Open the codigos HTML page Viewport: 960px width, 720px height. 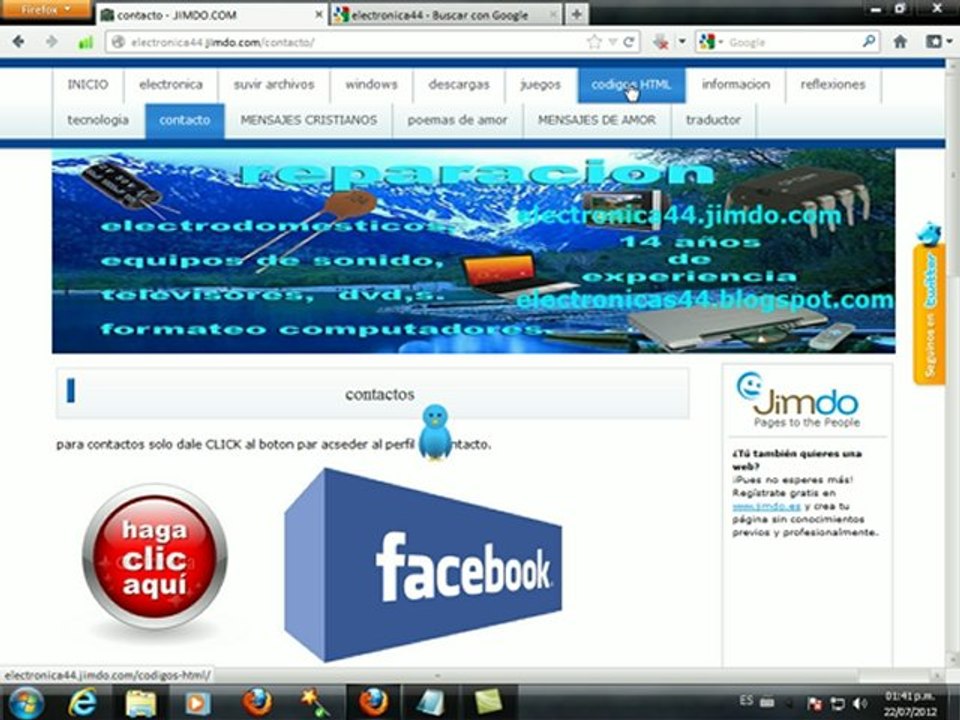coord(631,84)
